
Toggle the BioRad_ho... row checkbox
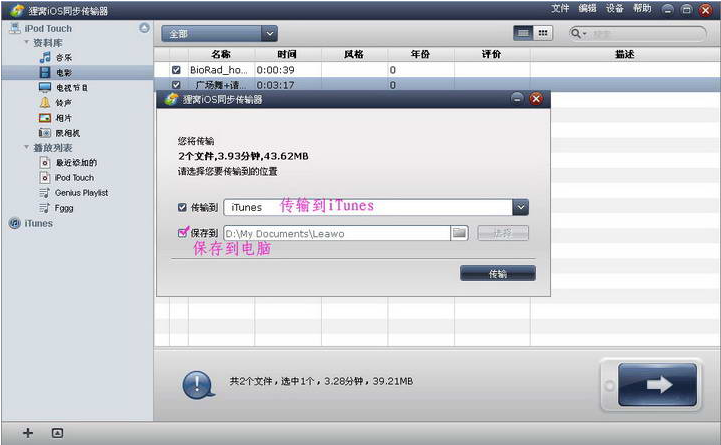[x=176, y=70]
